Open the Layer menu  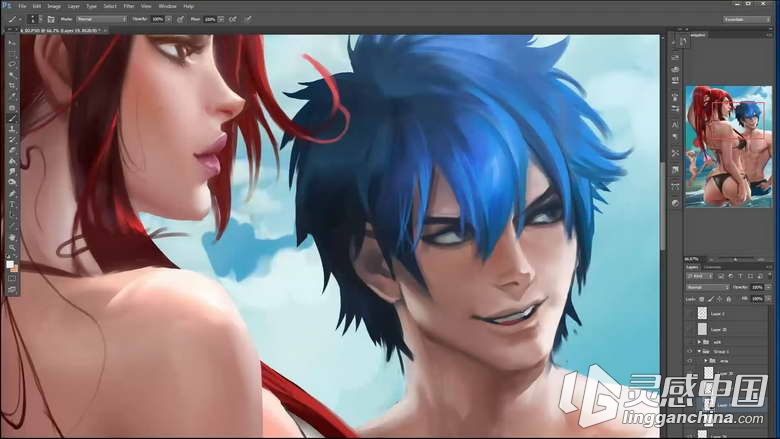click(74, 6)
